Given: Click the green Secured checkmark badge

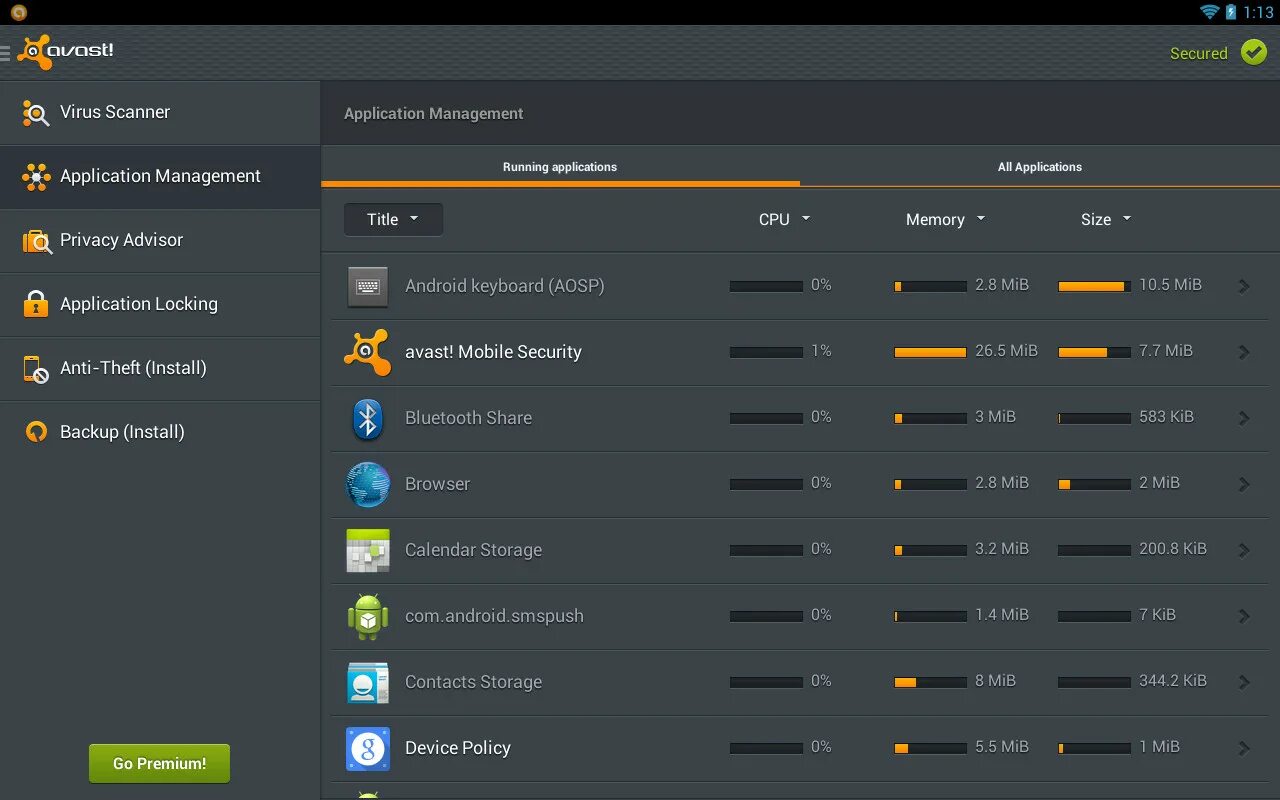Looking at the screenshot, I should click(x=1254, y=51).
